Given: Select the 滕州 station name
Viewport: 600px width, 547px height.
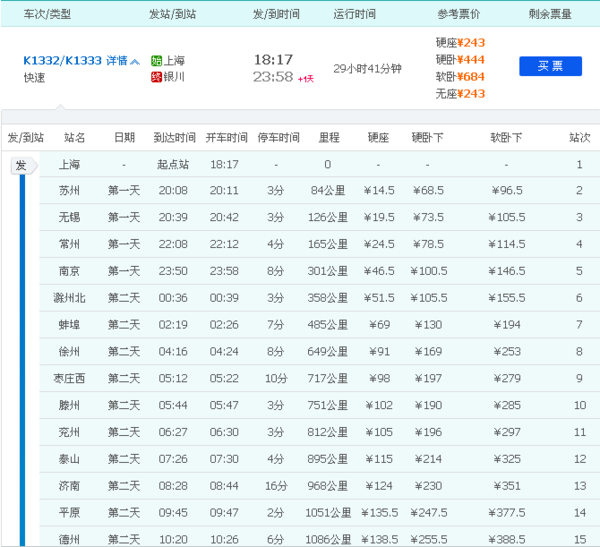Looking at the screenshot, I should (x=69, y=405).
